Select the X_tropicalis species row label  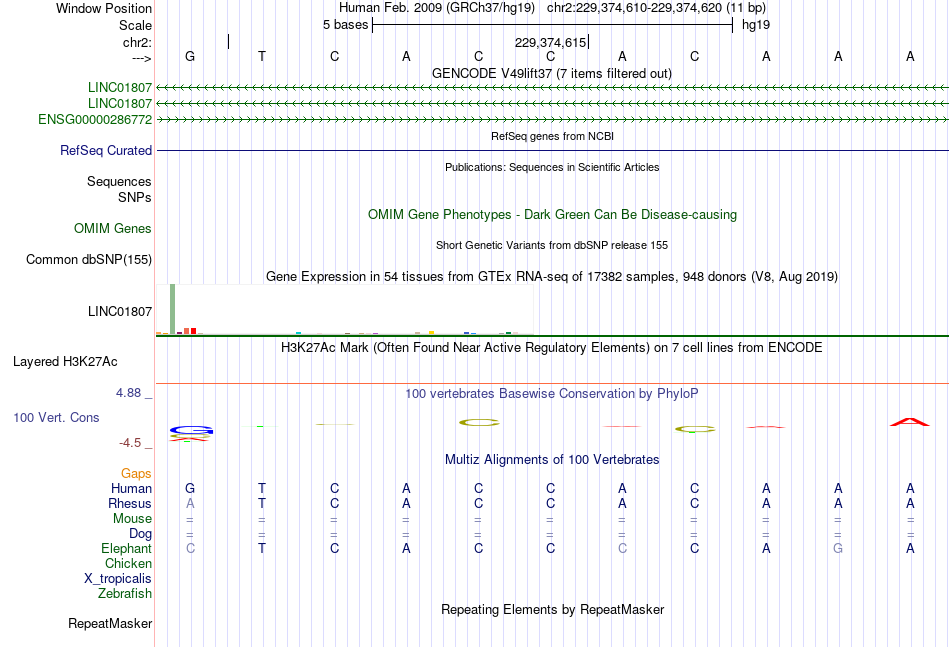coord(118,579)
